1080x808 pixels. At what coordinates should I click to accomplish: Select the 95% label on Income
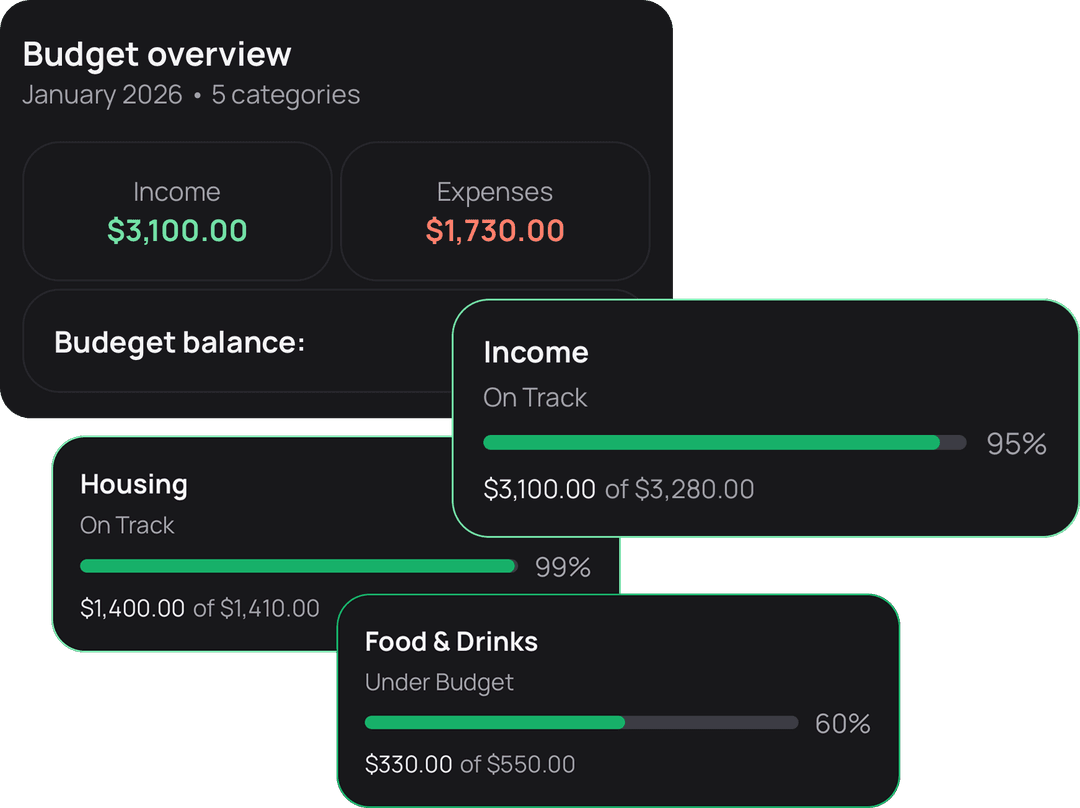point(1016,444)
